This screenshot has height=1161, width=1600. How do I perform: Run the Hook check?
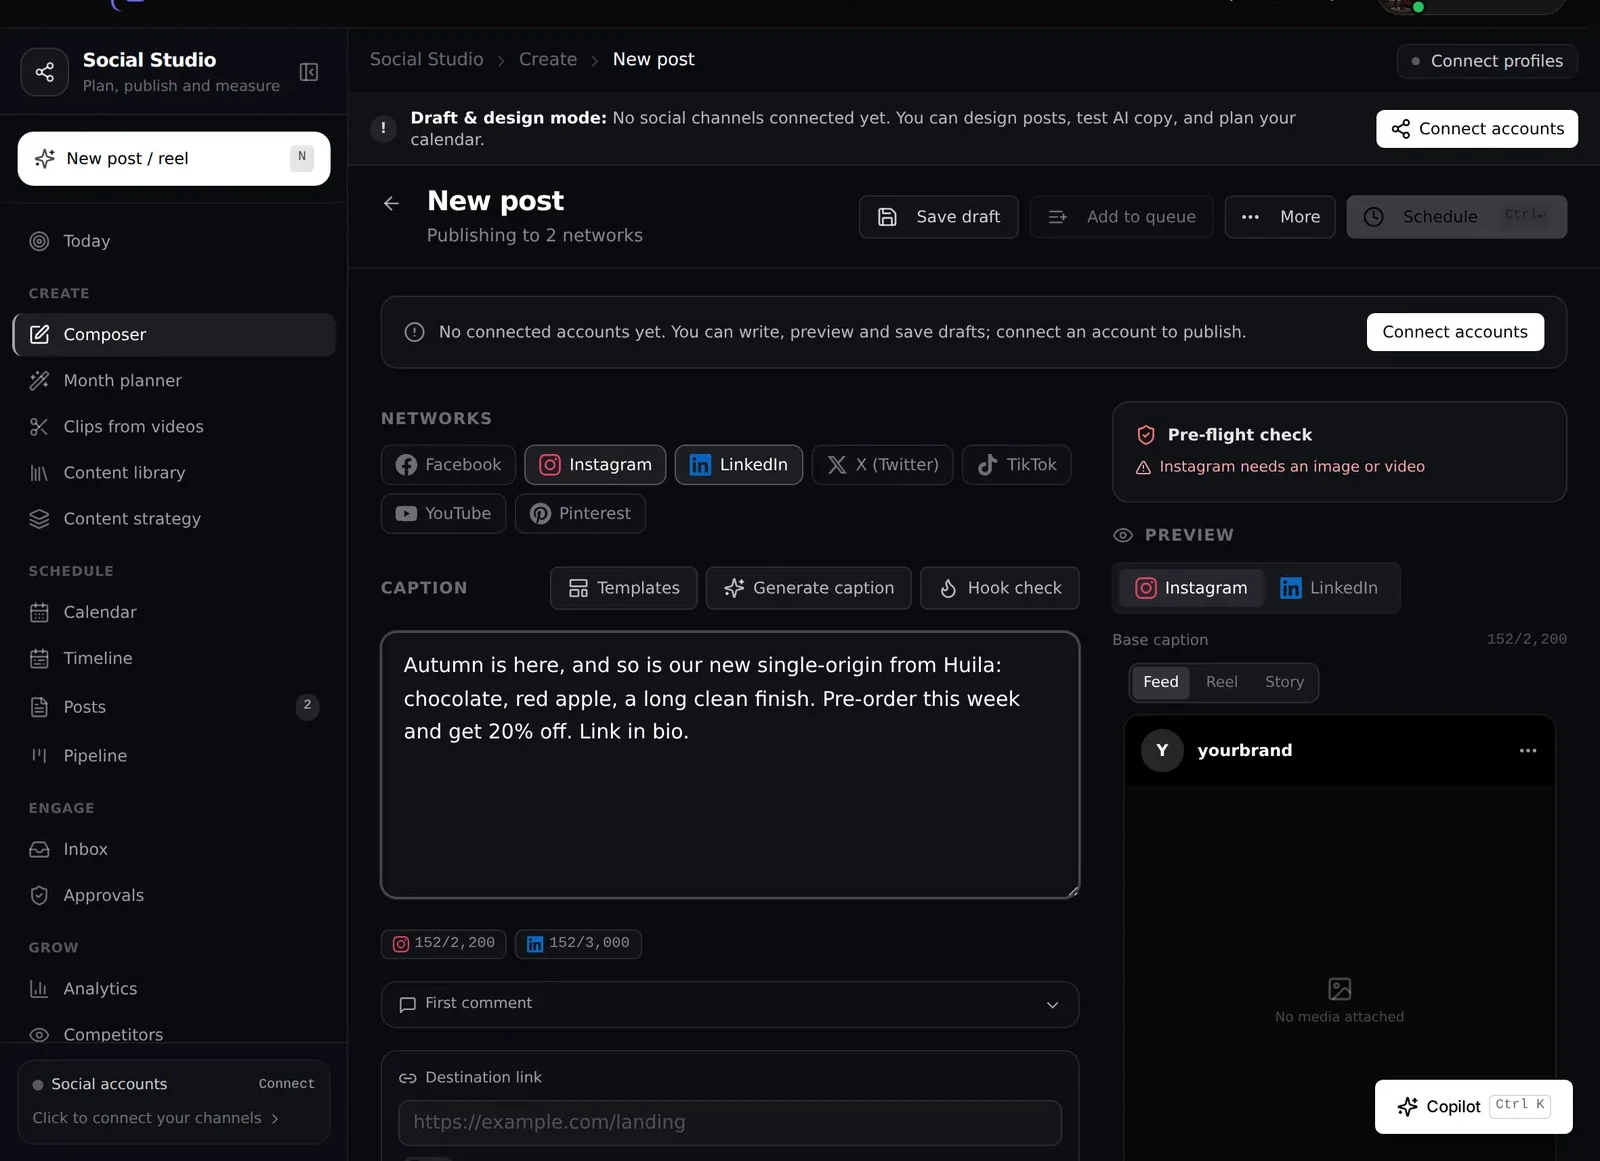(1000, 588)
